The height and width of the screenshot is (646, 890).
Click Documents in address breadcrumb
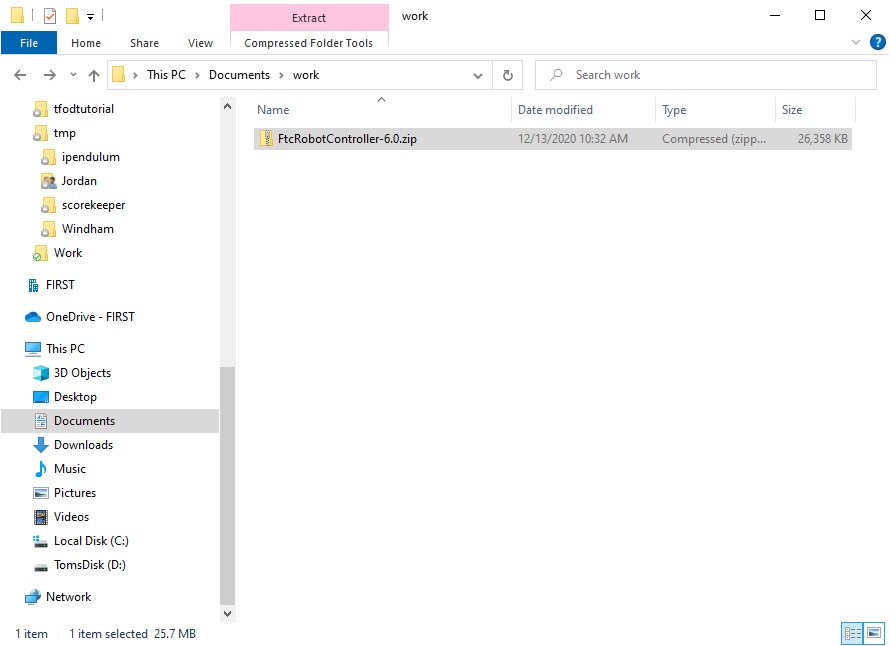(239, 75)
